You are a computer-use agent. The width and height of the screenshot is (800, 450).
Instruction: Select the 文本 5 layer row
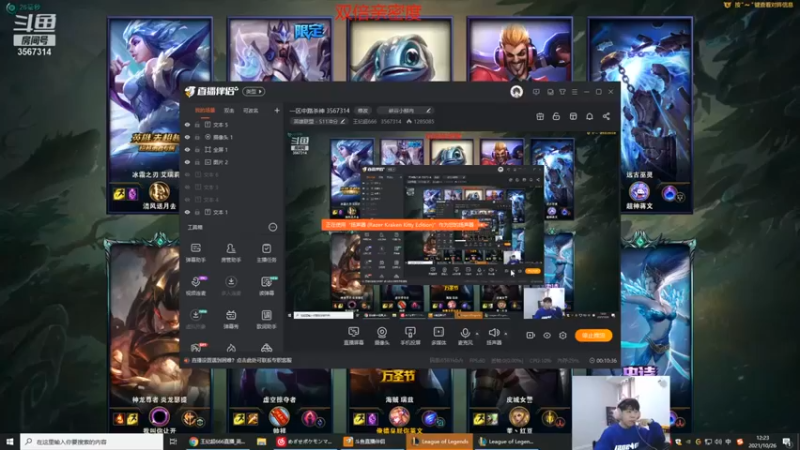click(x=232, y=124)
